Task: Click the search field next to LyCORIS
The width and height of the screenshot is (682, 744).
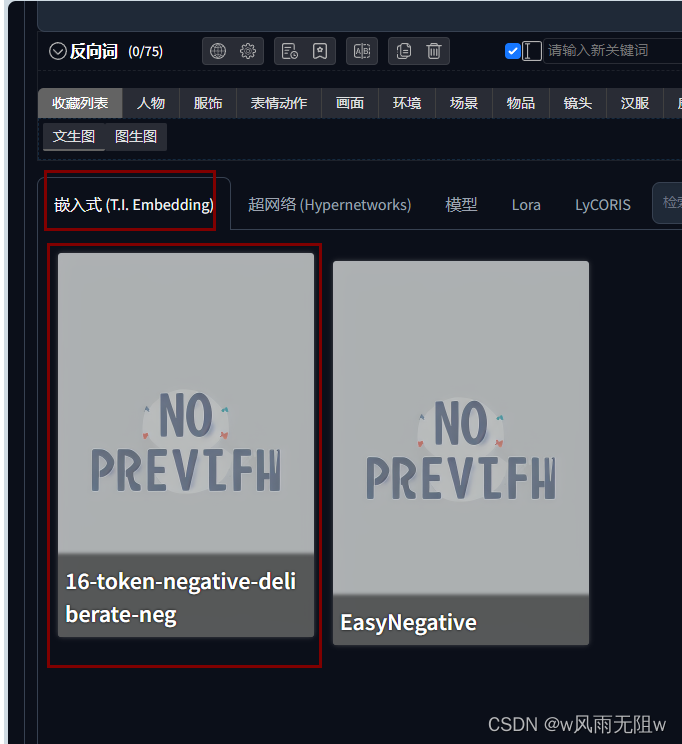Action: pos(667,203)
